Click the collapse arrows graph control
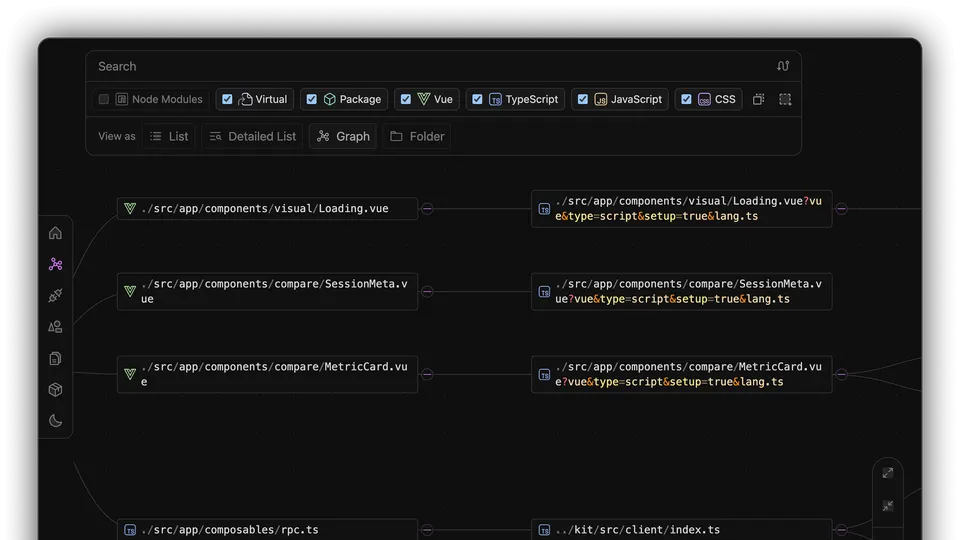 (888, 506)
